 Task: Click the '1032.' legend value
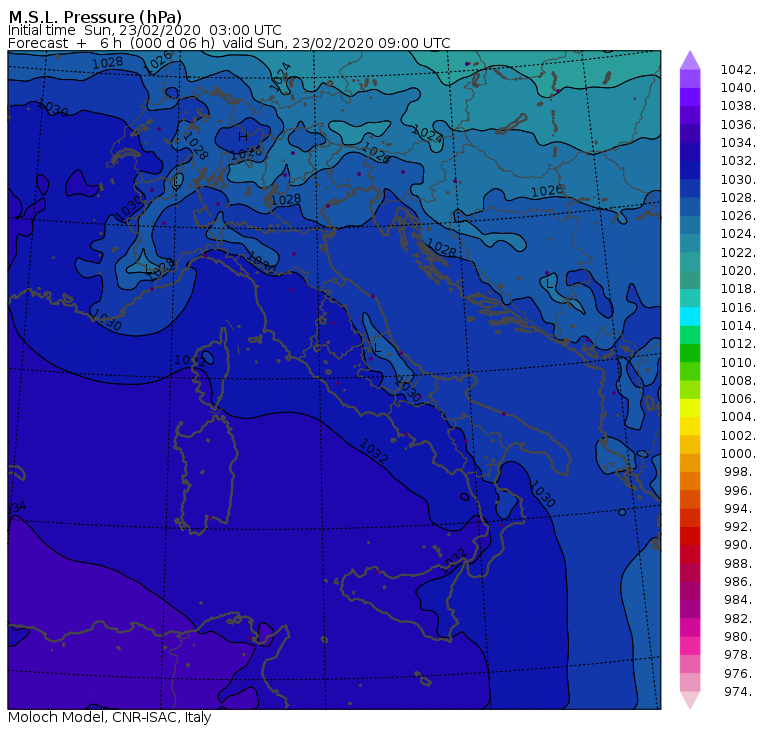point(738,161)
